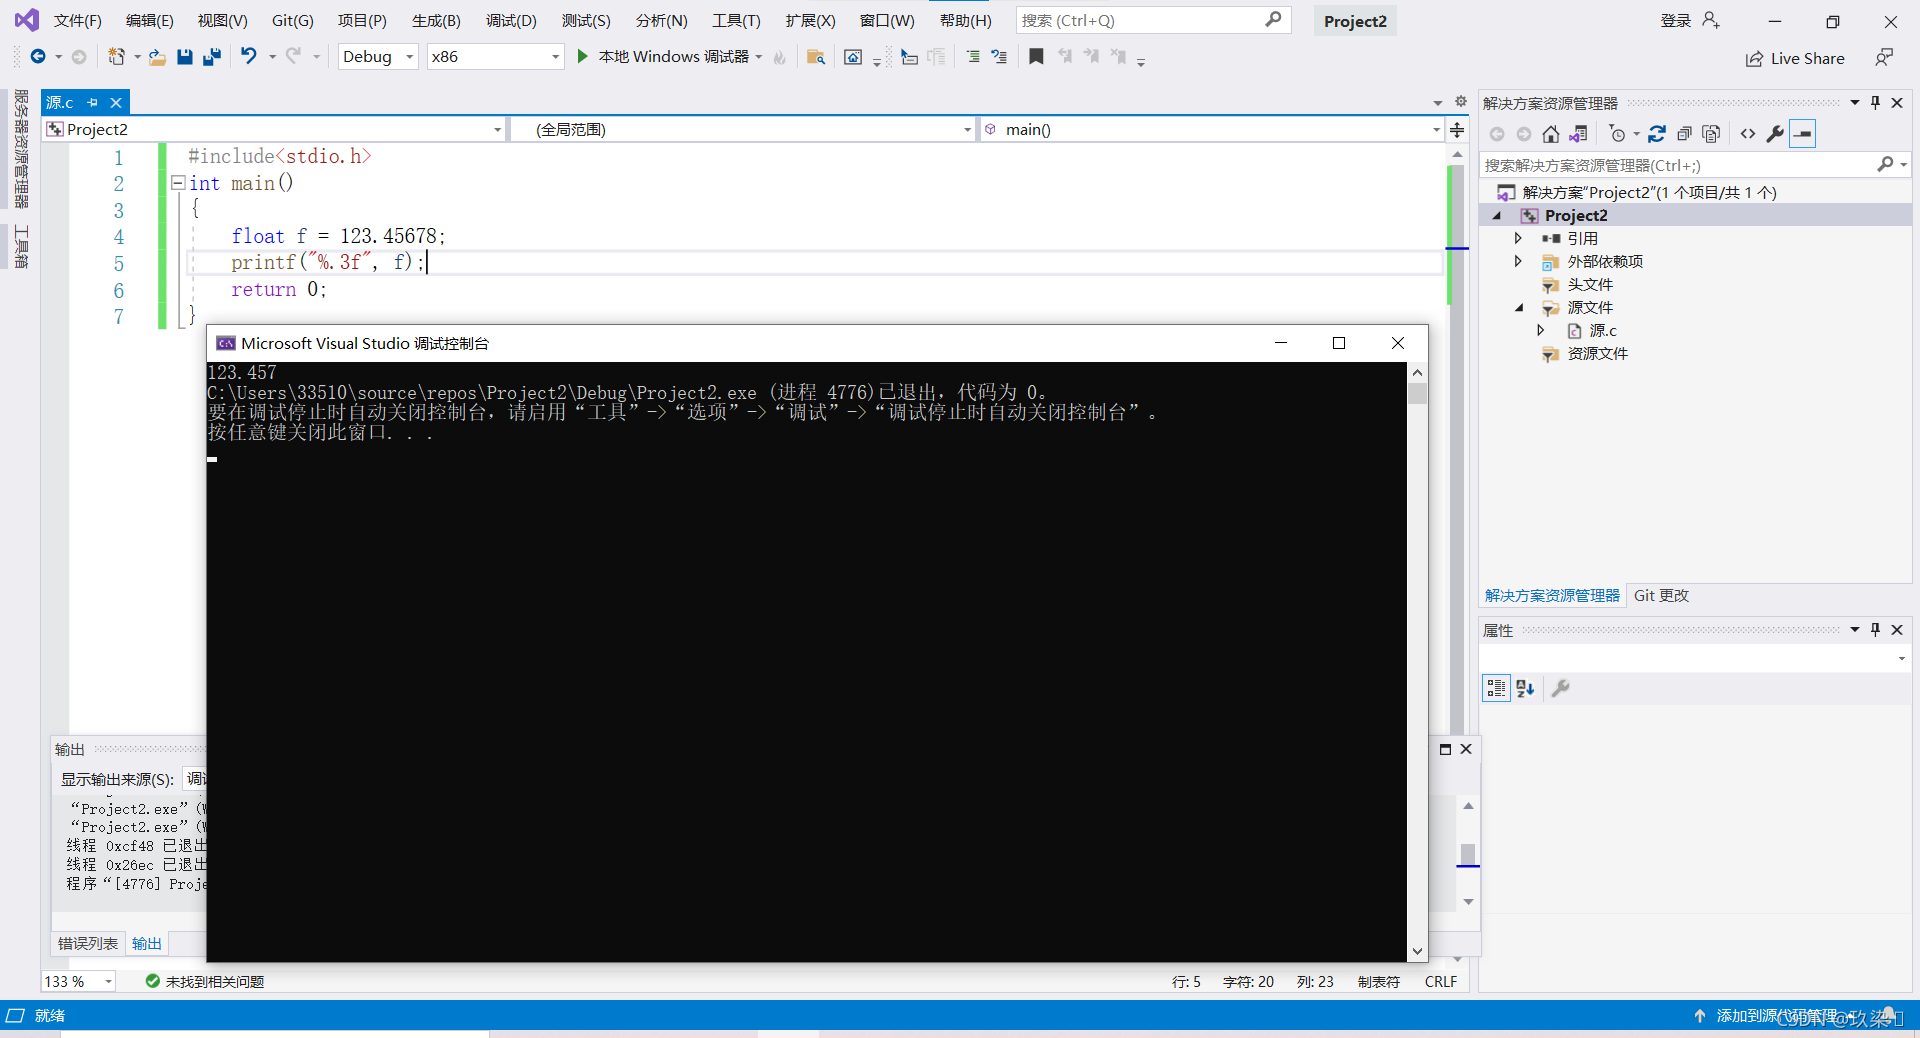The height and width of the screenshot is (1038, 1920).
Task: Click the sync refresh icon in Solution Explorer
Action: tap(1657, 134)
